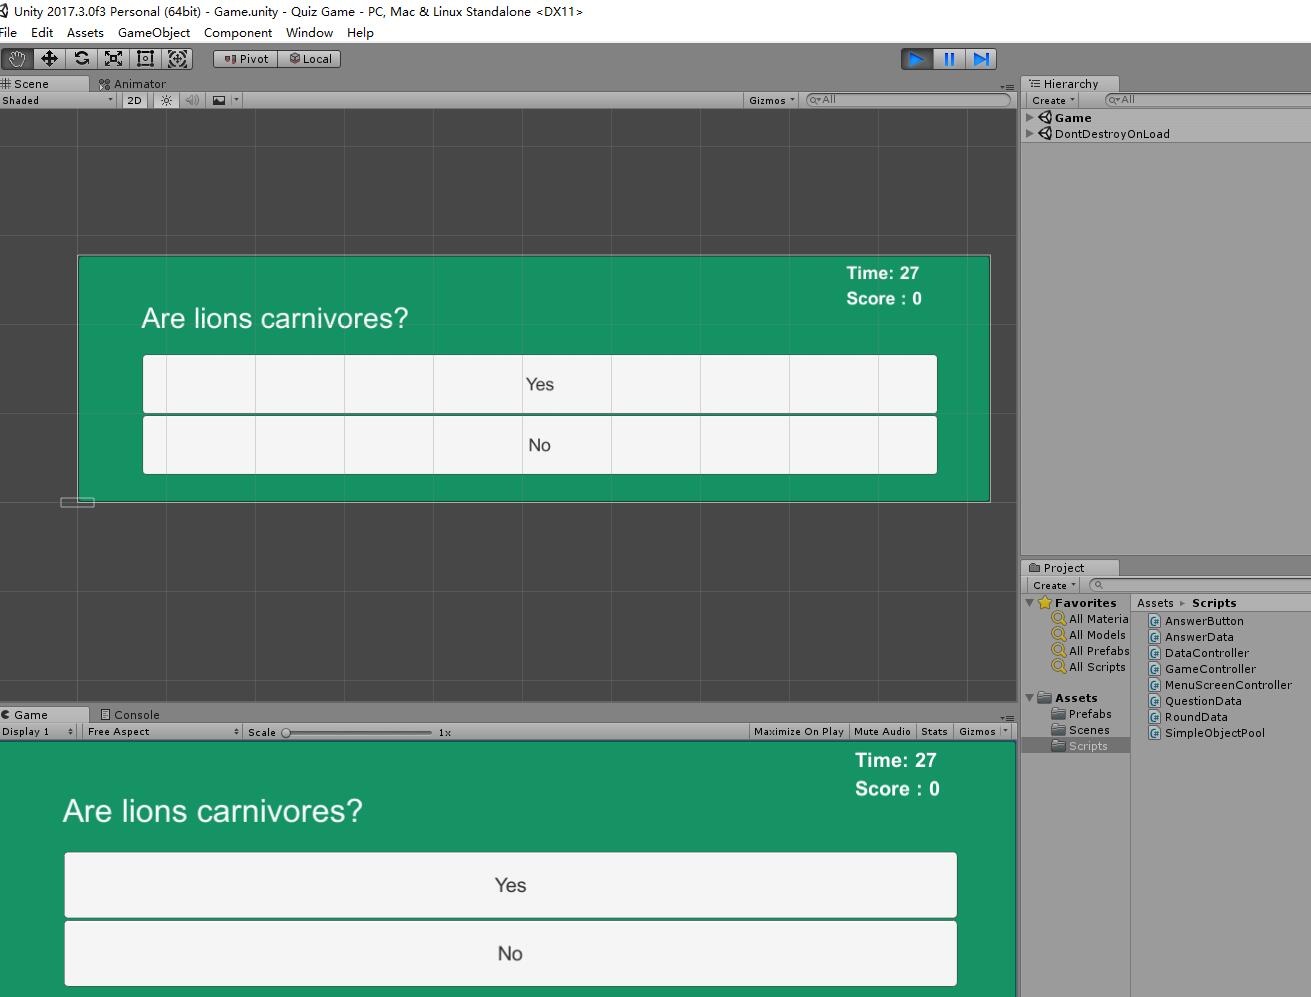Select the AnswerButton script icon
Viewport: 1311px width, 997px height.
click(1155, 621)
